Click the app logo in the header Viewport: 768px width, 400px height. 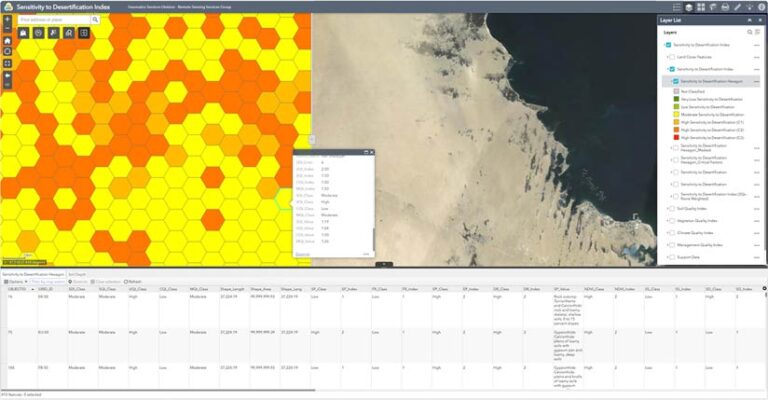(7, 7)
